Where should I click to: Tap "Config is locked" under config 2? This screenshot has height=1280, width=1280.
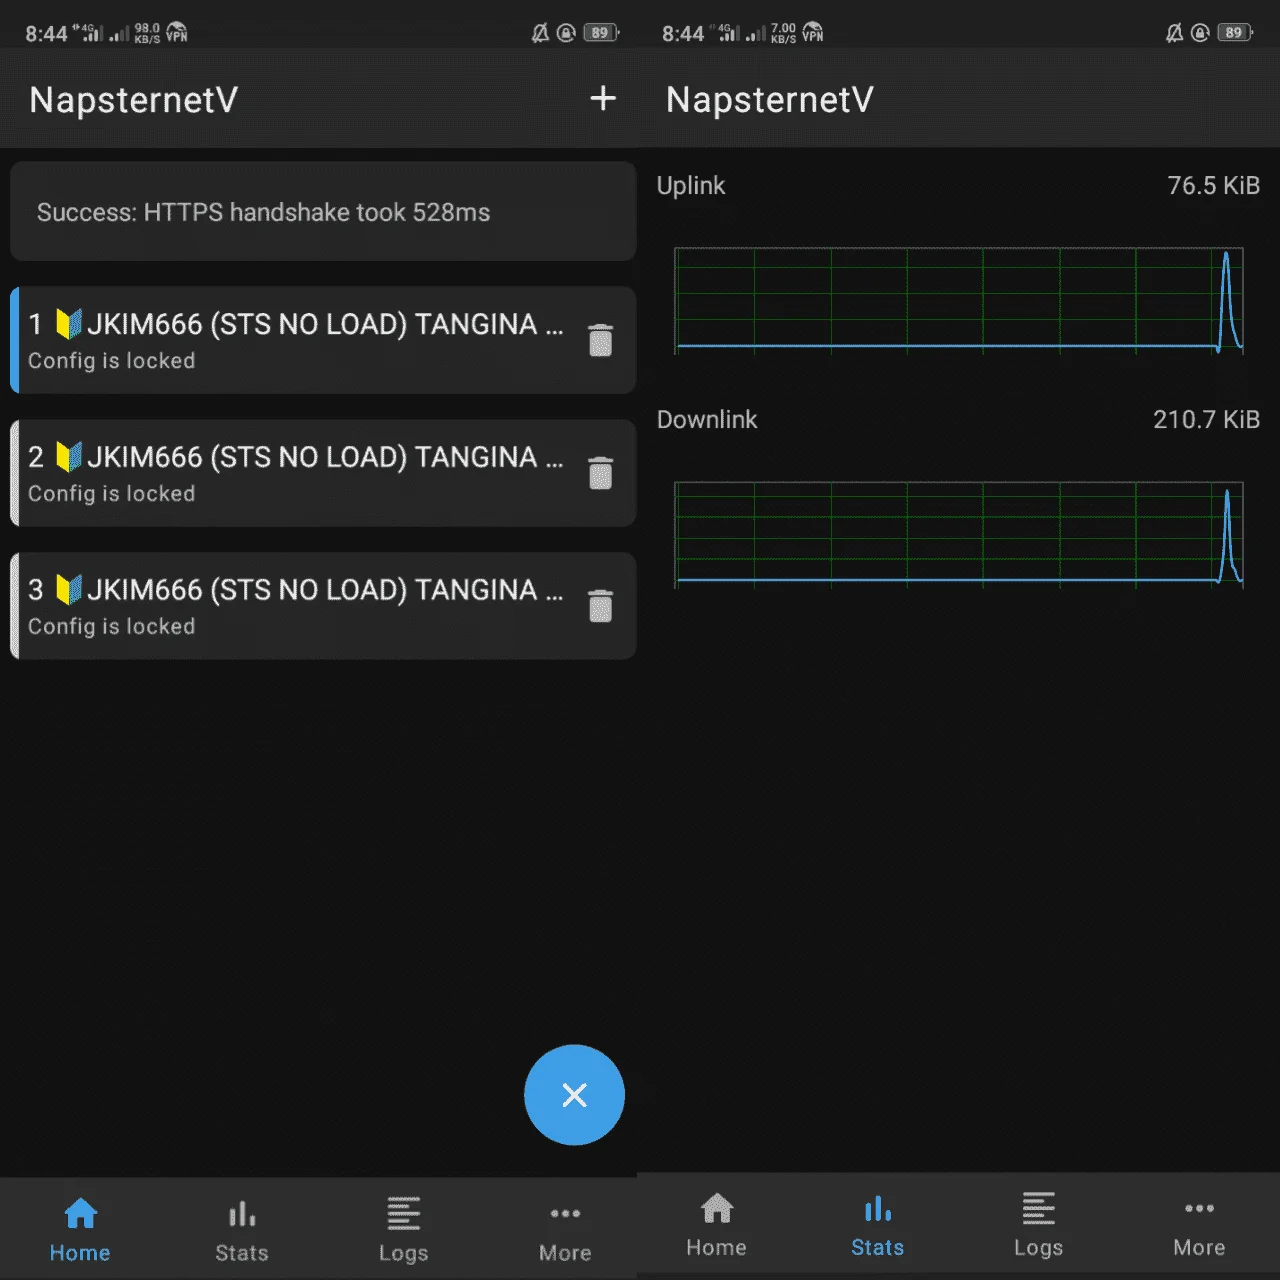click(111, 494)
